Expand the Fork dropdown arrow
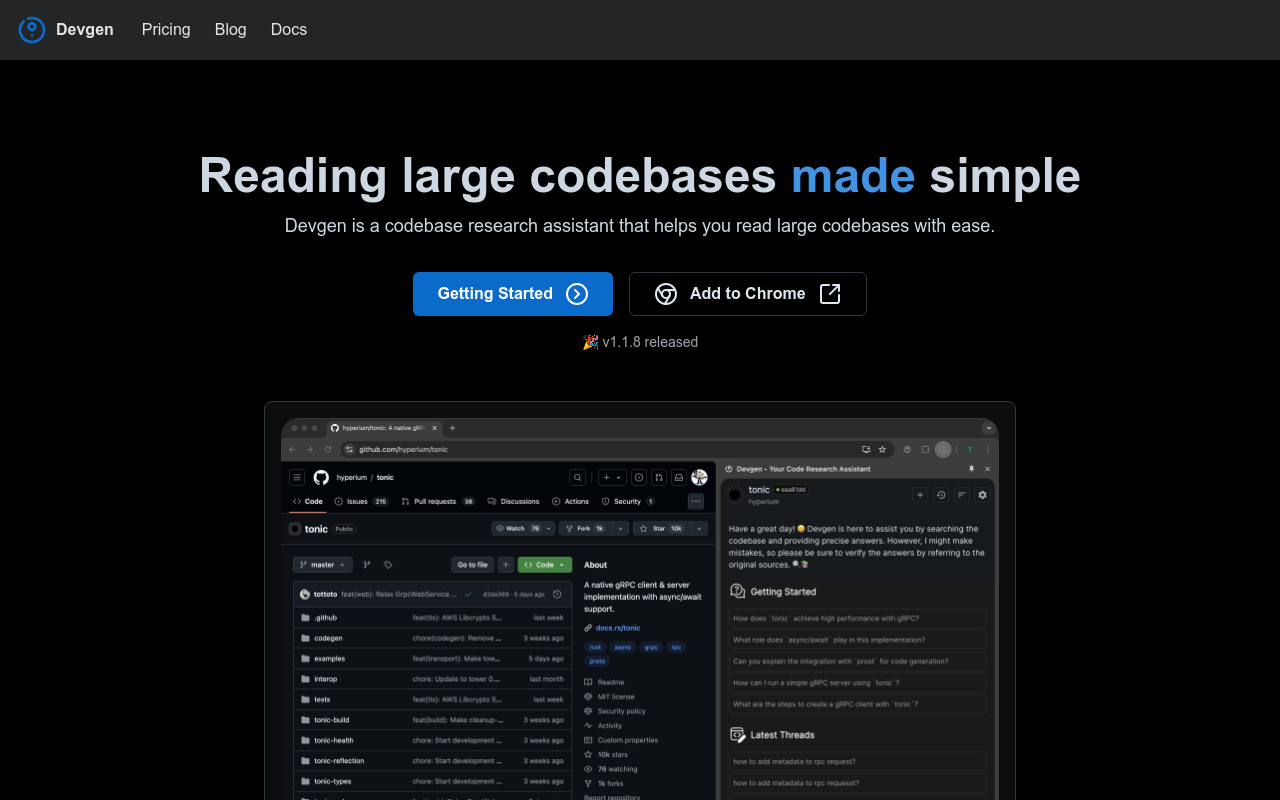Screen dimensions: 1280x800 [x=621, y=529]
